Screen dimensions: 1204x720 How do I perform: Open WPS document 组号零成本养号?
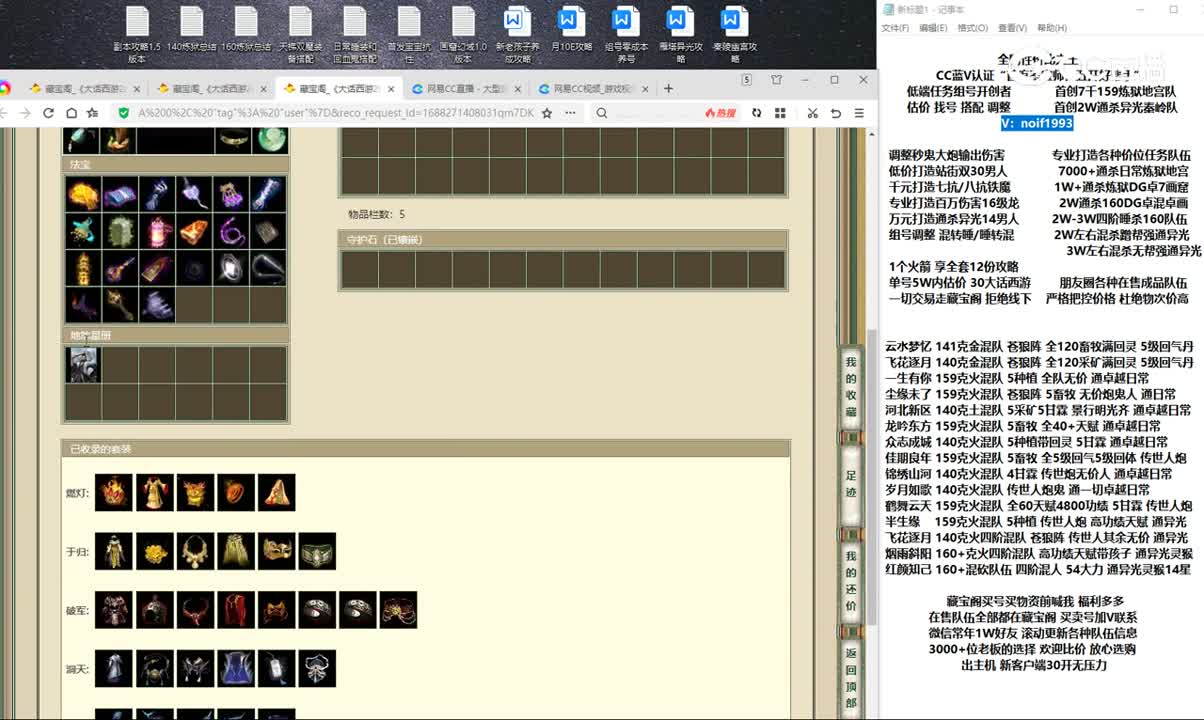pos(626,35)
